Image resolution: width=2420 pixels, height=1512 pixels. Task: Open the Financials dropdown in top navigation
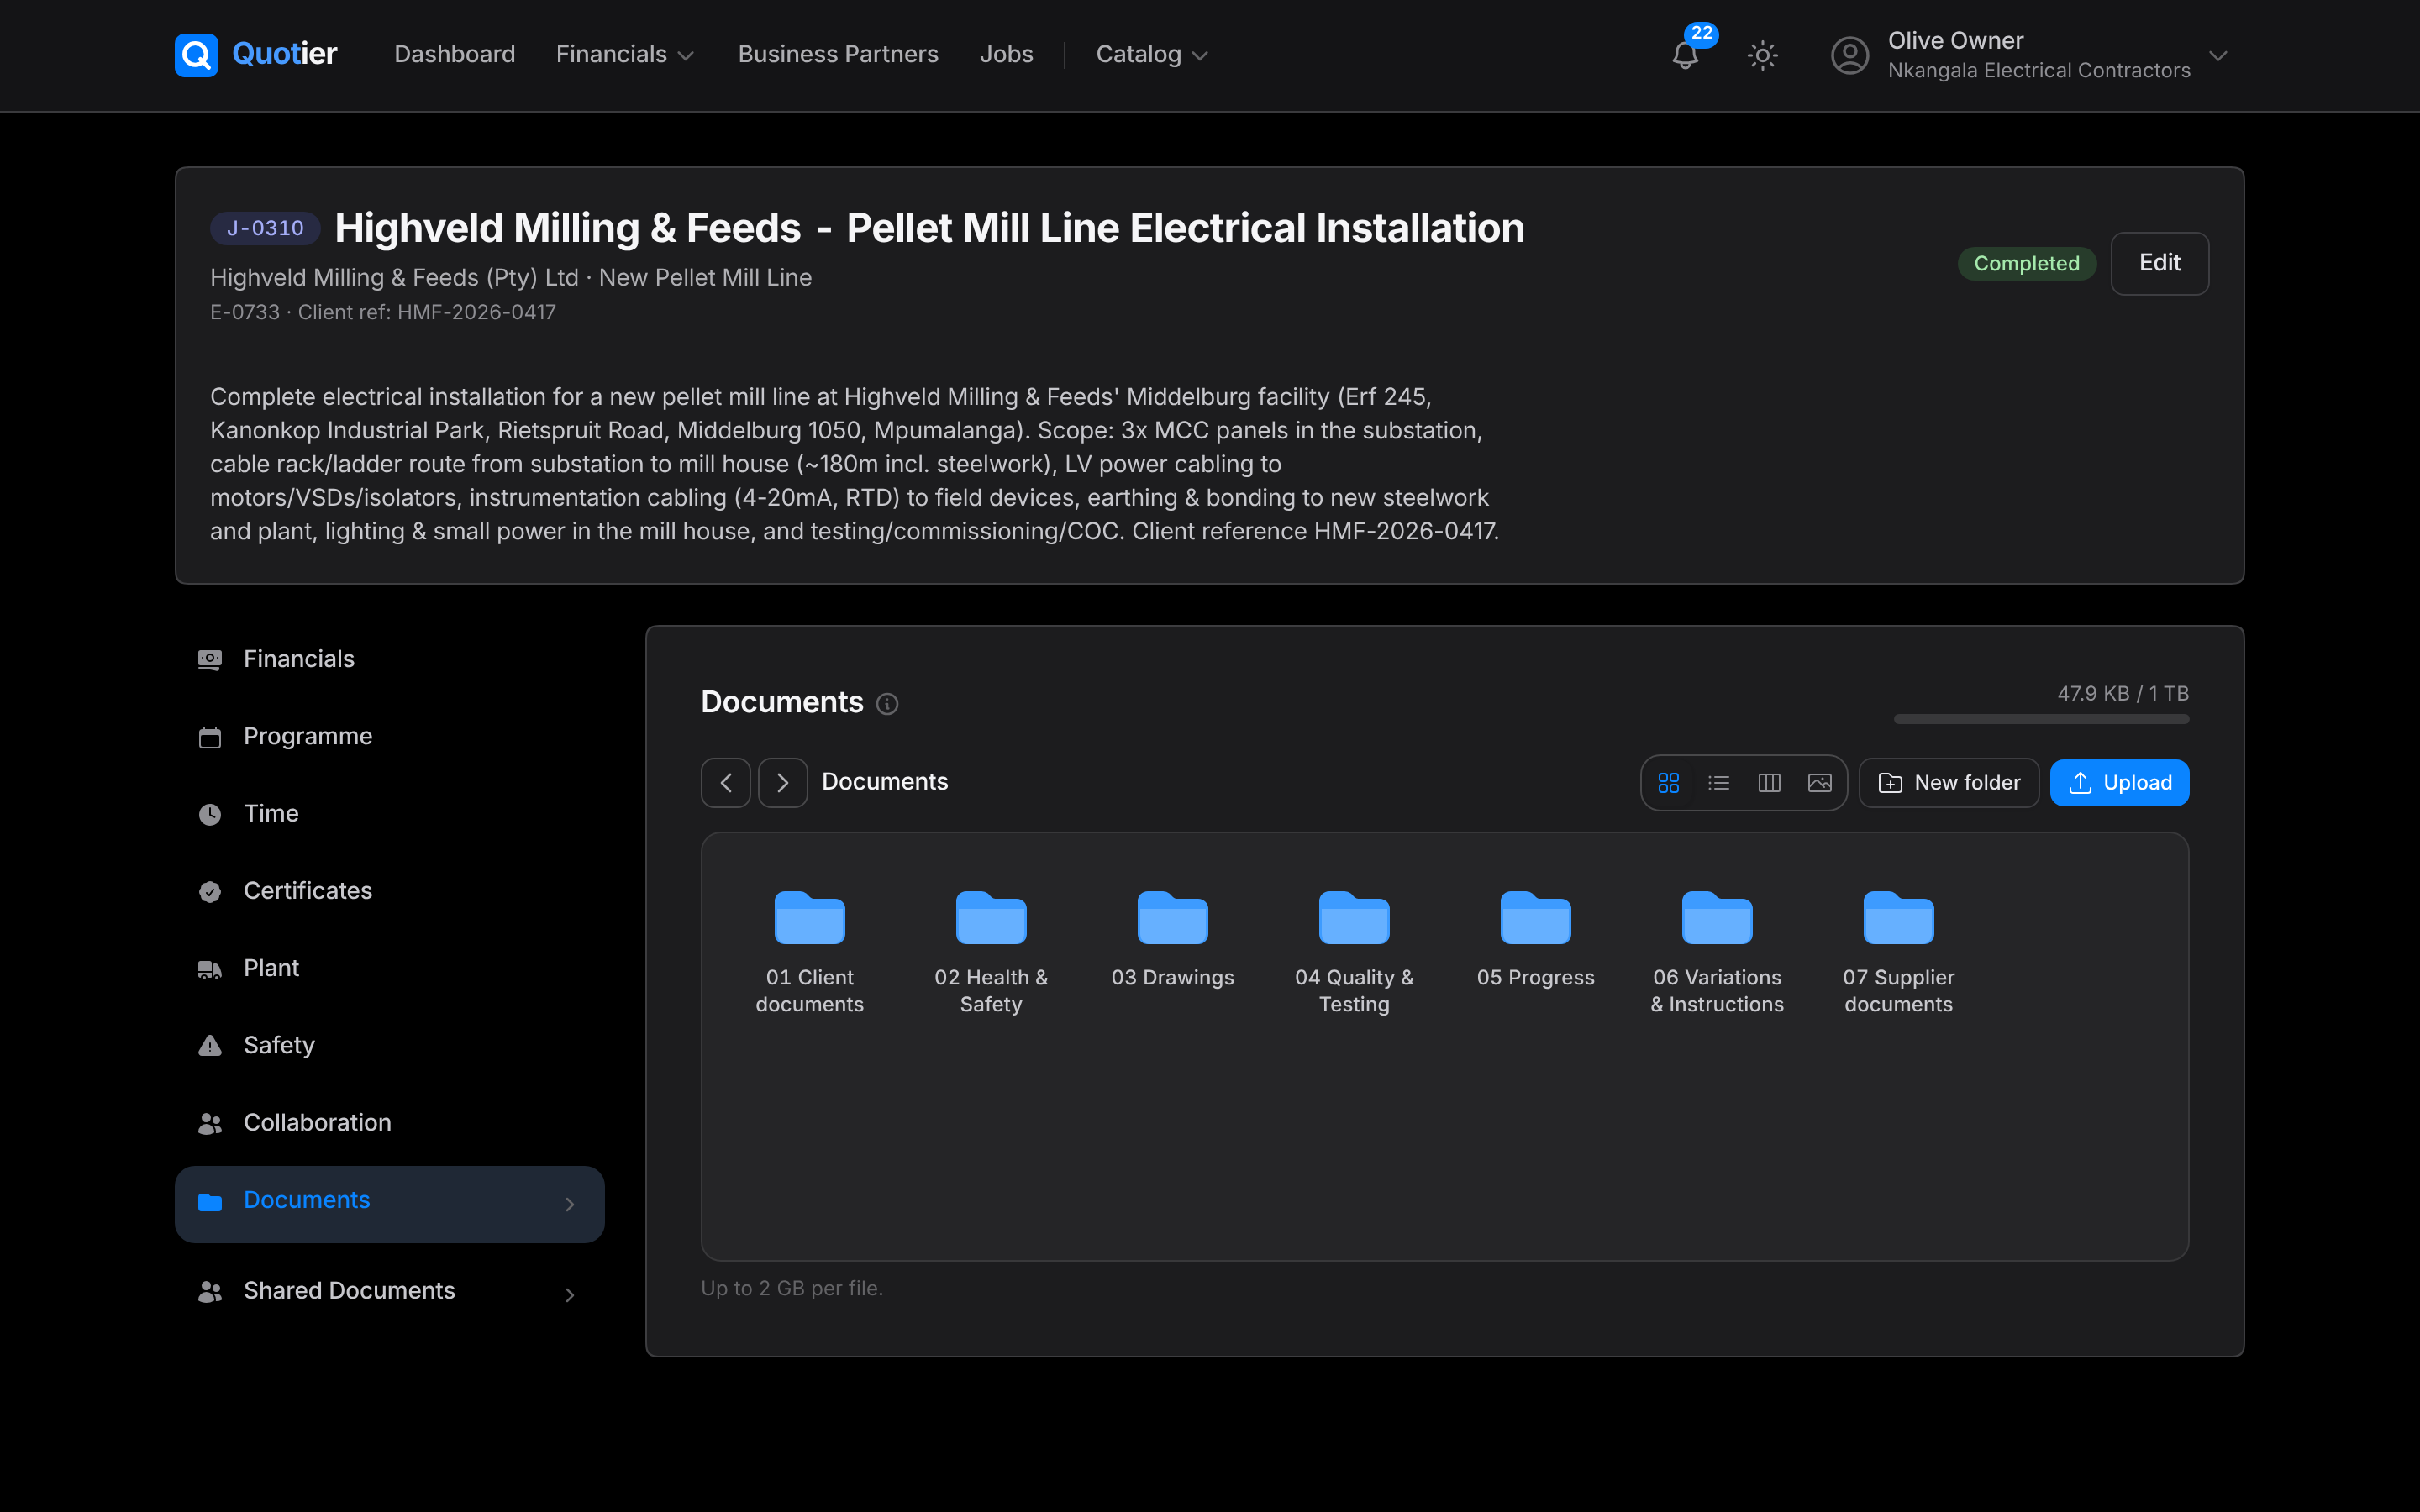point(625,54)
